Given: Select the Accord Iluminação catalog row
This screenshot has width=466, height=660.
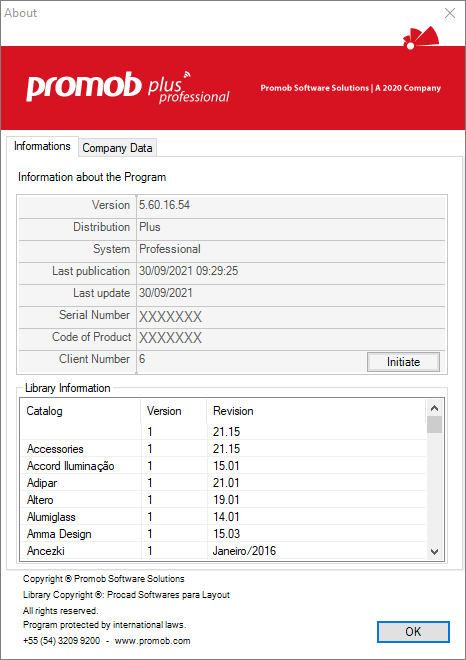Looking at the screenshot, I should (224, 466).
